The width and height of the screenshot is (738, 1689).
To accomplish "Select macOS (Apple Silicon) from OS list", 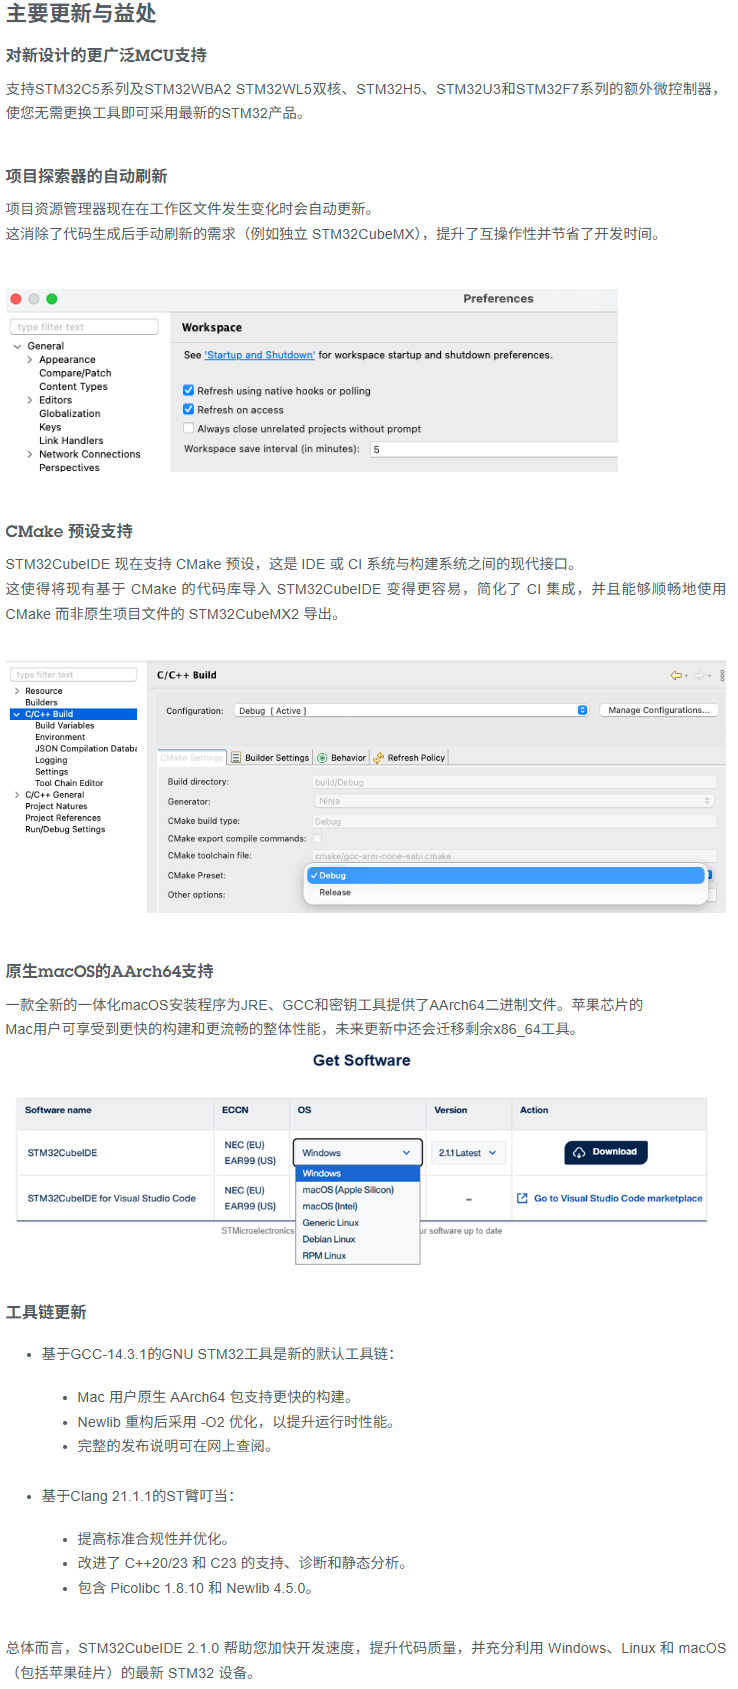I will click(x=348, y=1190).
